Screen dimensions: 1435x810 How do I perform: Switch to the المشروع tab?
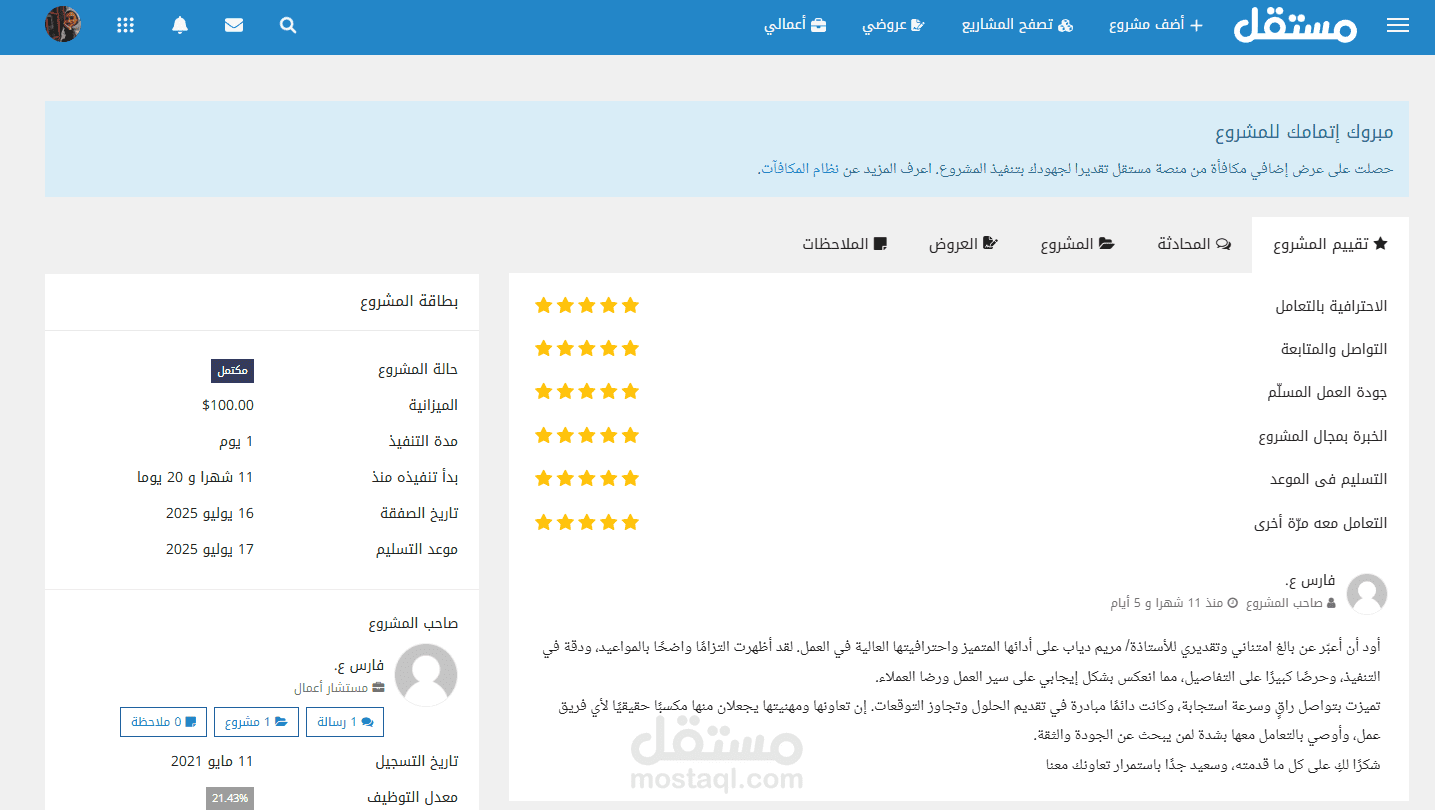tap(1077, 244)
